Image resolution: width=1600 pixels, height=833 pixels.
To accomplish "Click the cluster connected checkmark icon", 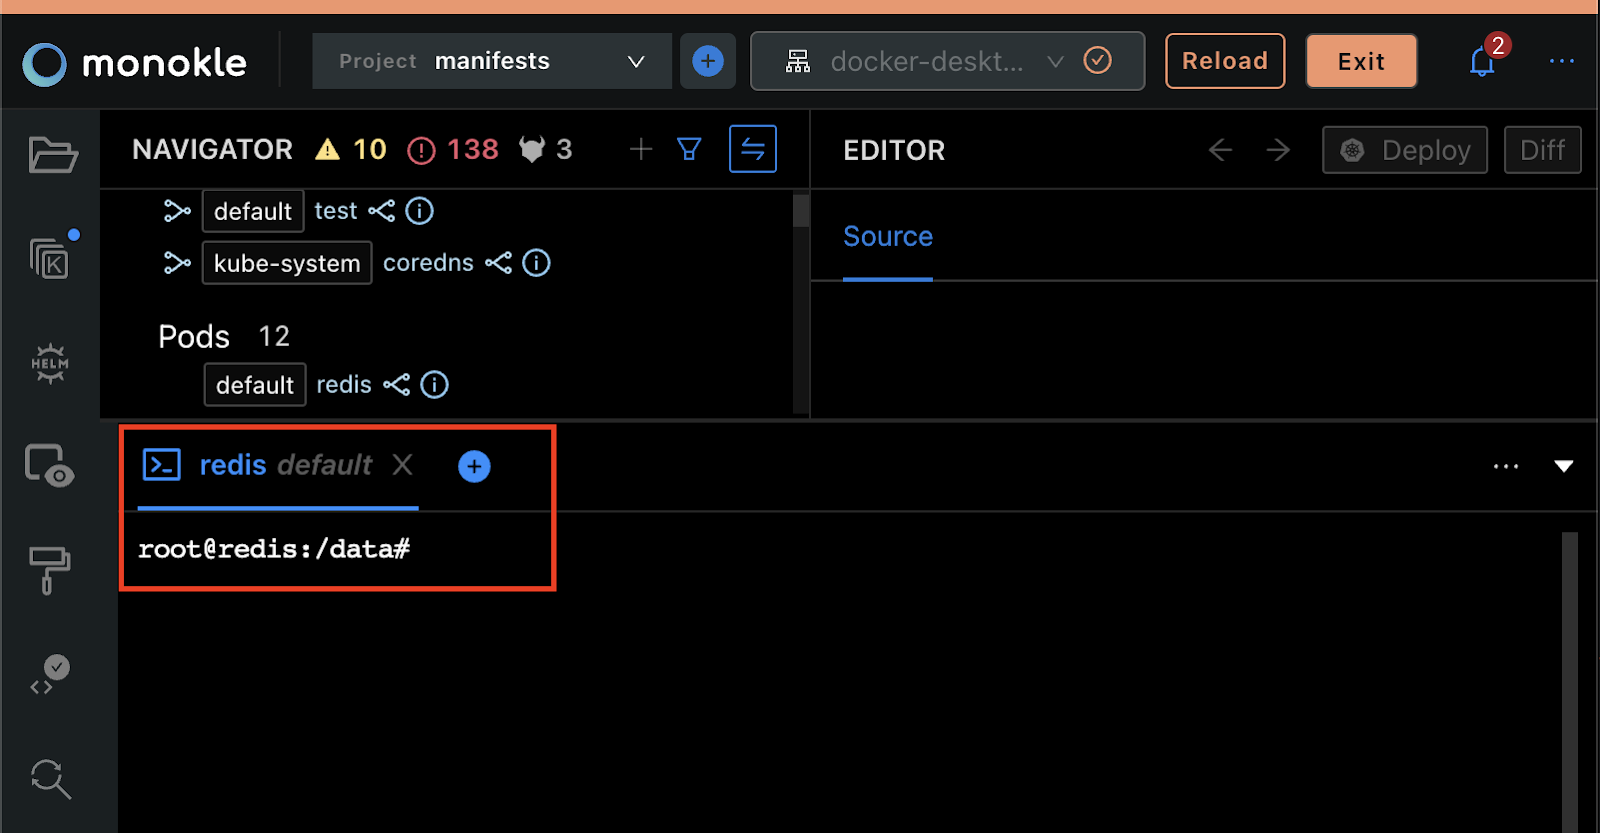I will pyautogui.click(x=1098, y=61).
